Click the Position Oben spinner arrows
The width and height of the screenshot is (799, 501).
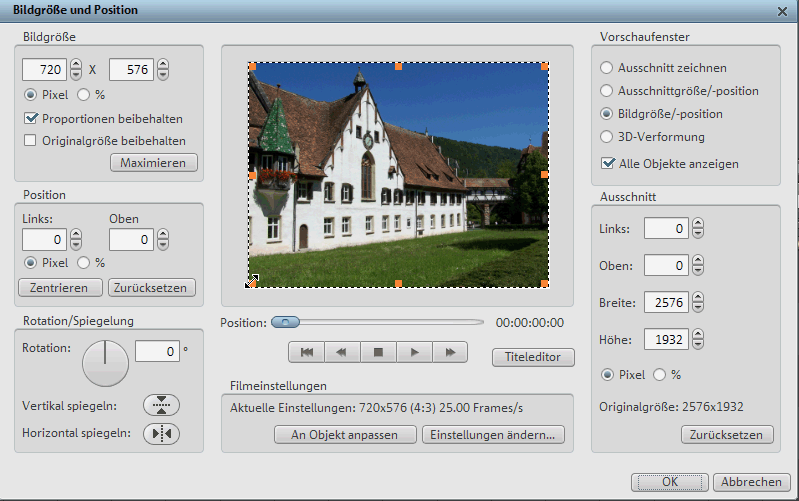(163, 239)
